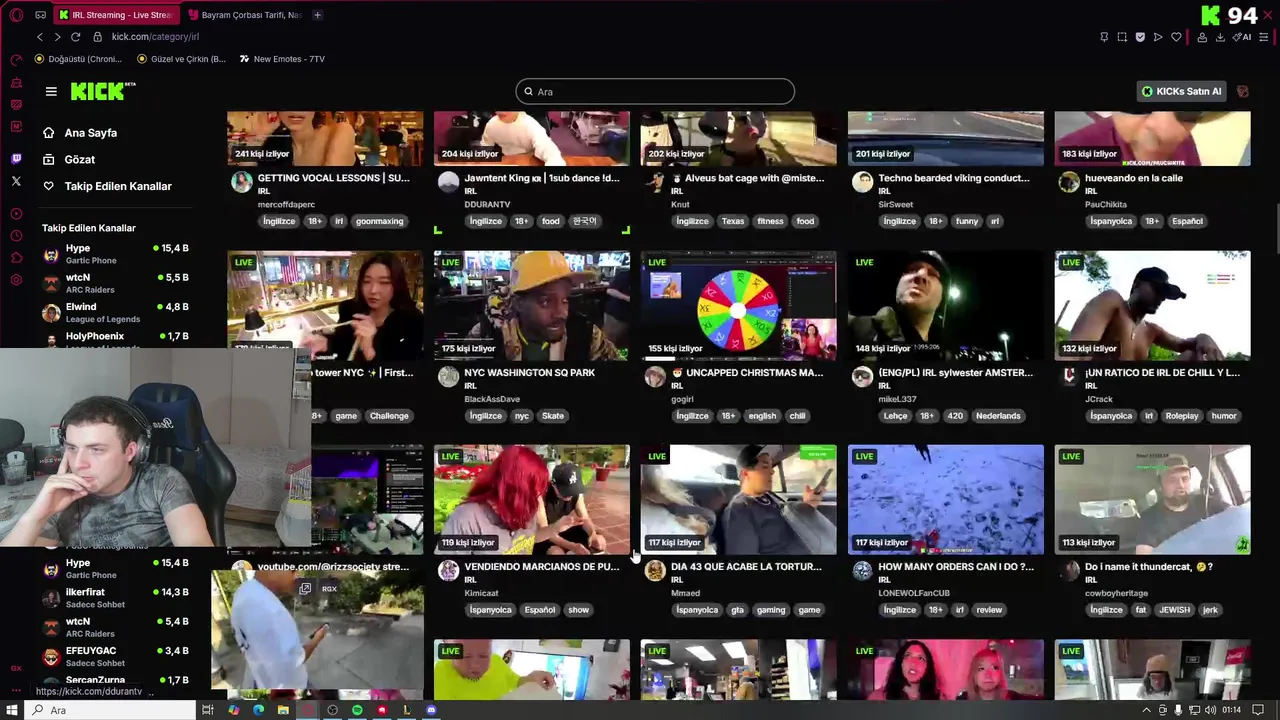Click Windows taskbar search box
1280x720 pixels.
click(x=110, y=710)
